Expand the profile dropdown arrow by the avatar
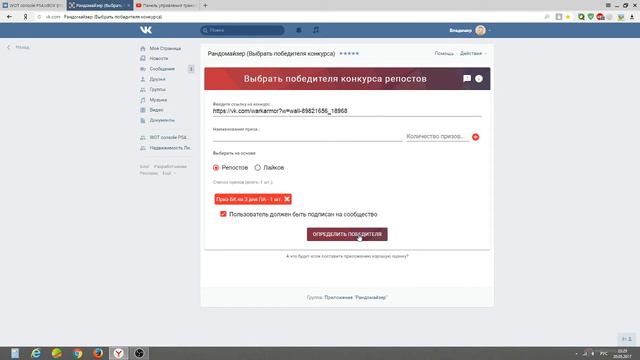Image resolution: width=640 pixels, height=360 pixels. pyautogui.click(x=489, y=31)
